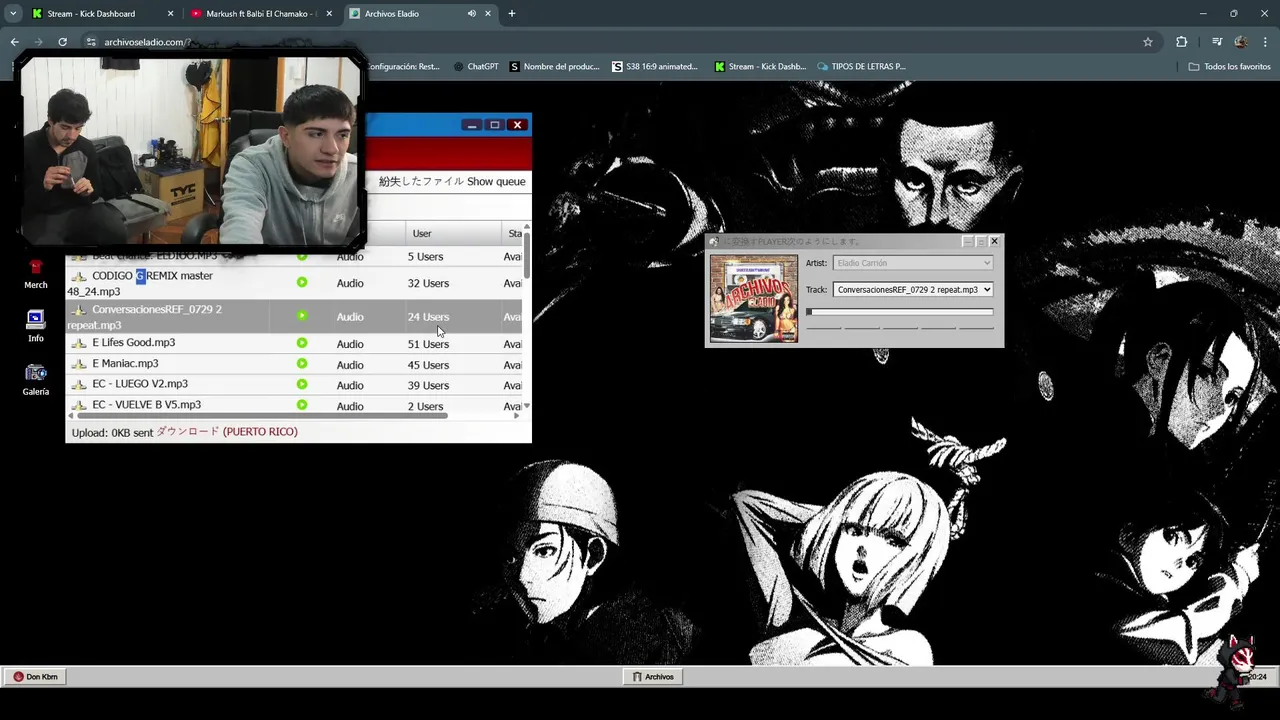The width and height of the screenshot is (1280, 720).
Task: Select row EC - LUEGO V2.mp3
Action: pos(294,385)
